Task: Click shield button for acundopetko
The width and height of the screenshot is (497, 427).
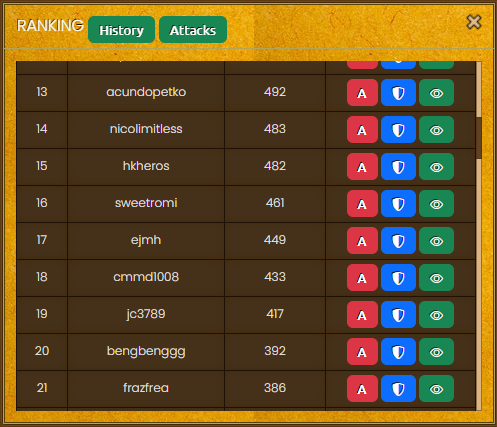Action: tap(398, 93)
